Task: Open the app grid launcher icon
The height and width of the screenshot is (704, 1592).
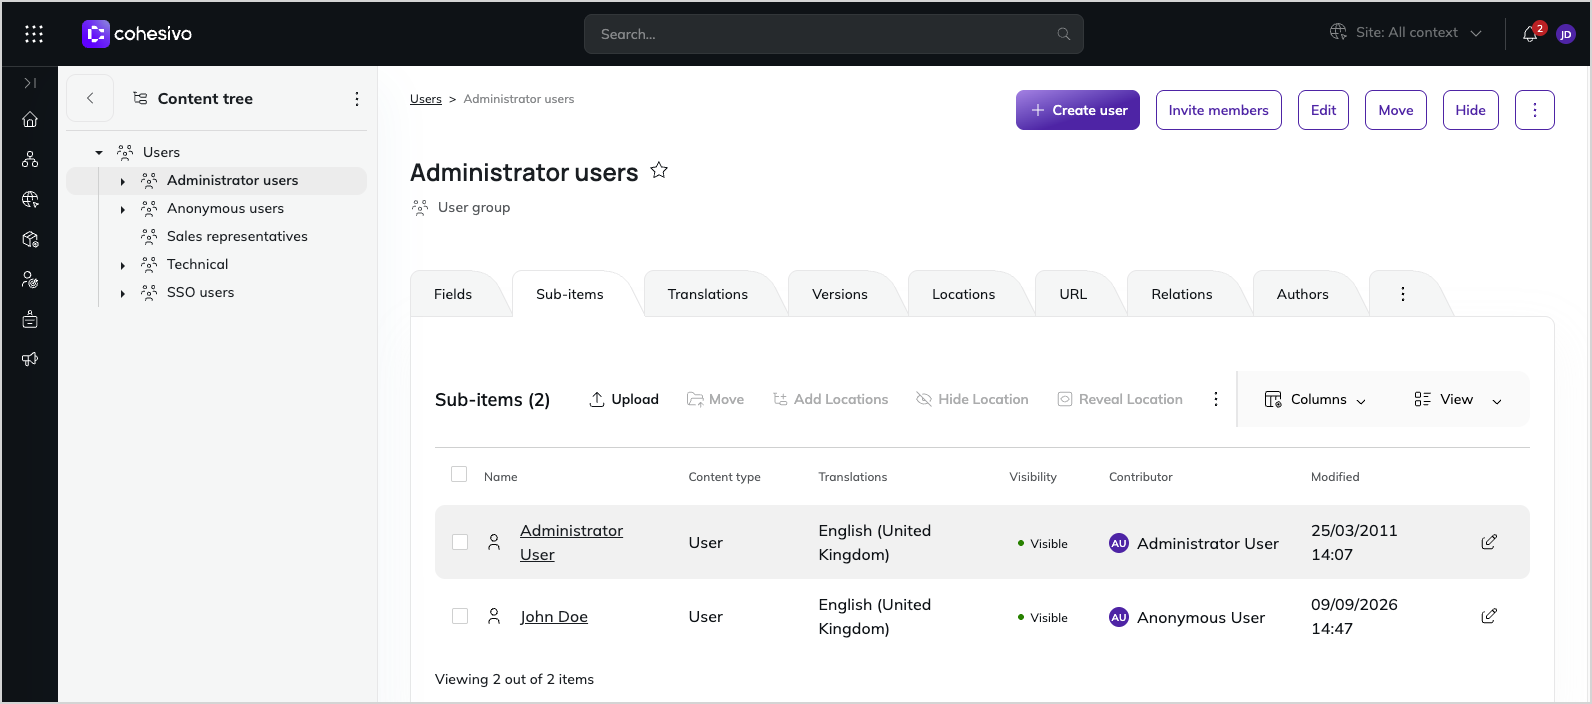Action: [34, 34]
